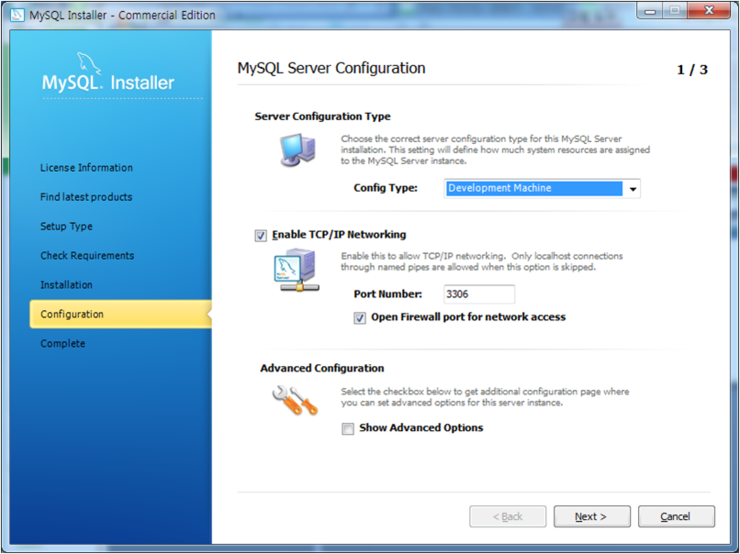
Task: Click the MySQL Installer title bar icon
Action: point(17,15)
